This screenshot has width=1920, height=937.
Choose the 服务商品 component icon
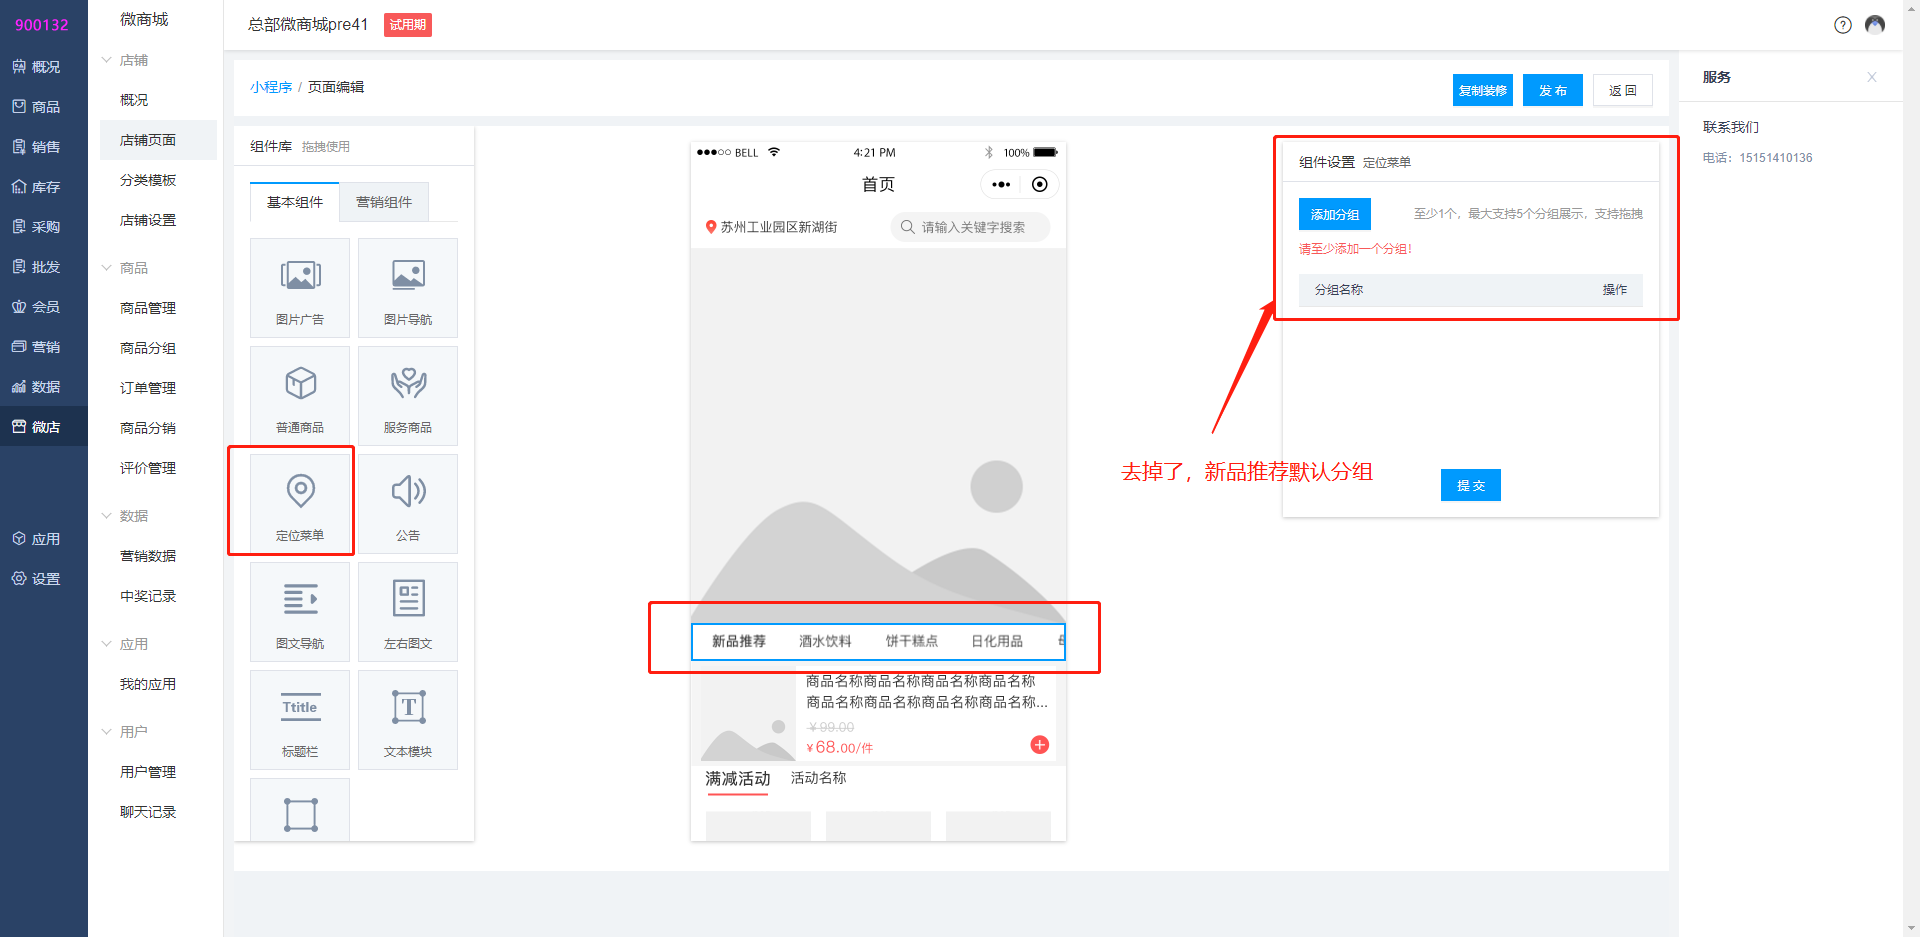pos(408,384)
